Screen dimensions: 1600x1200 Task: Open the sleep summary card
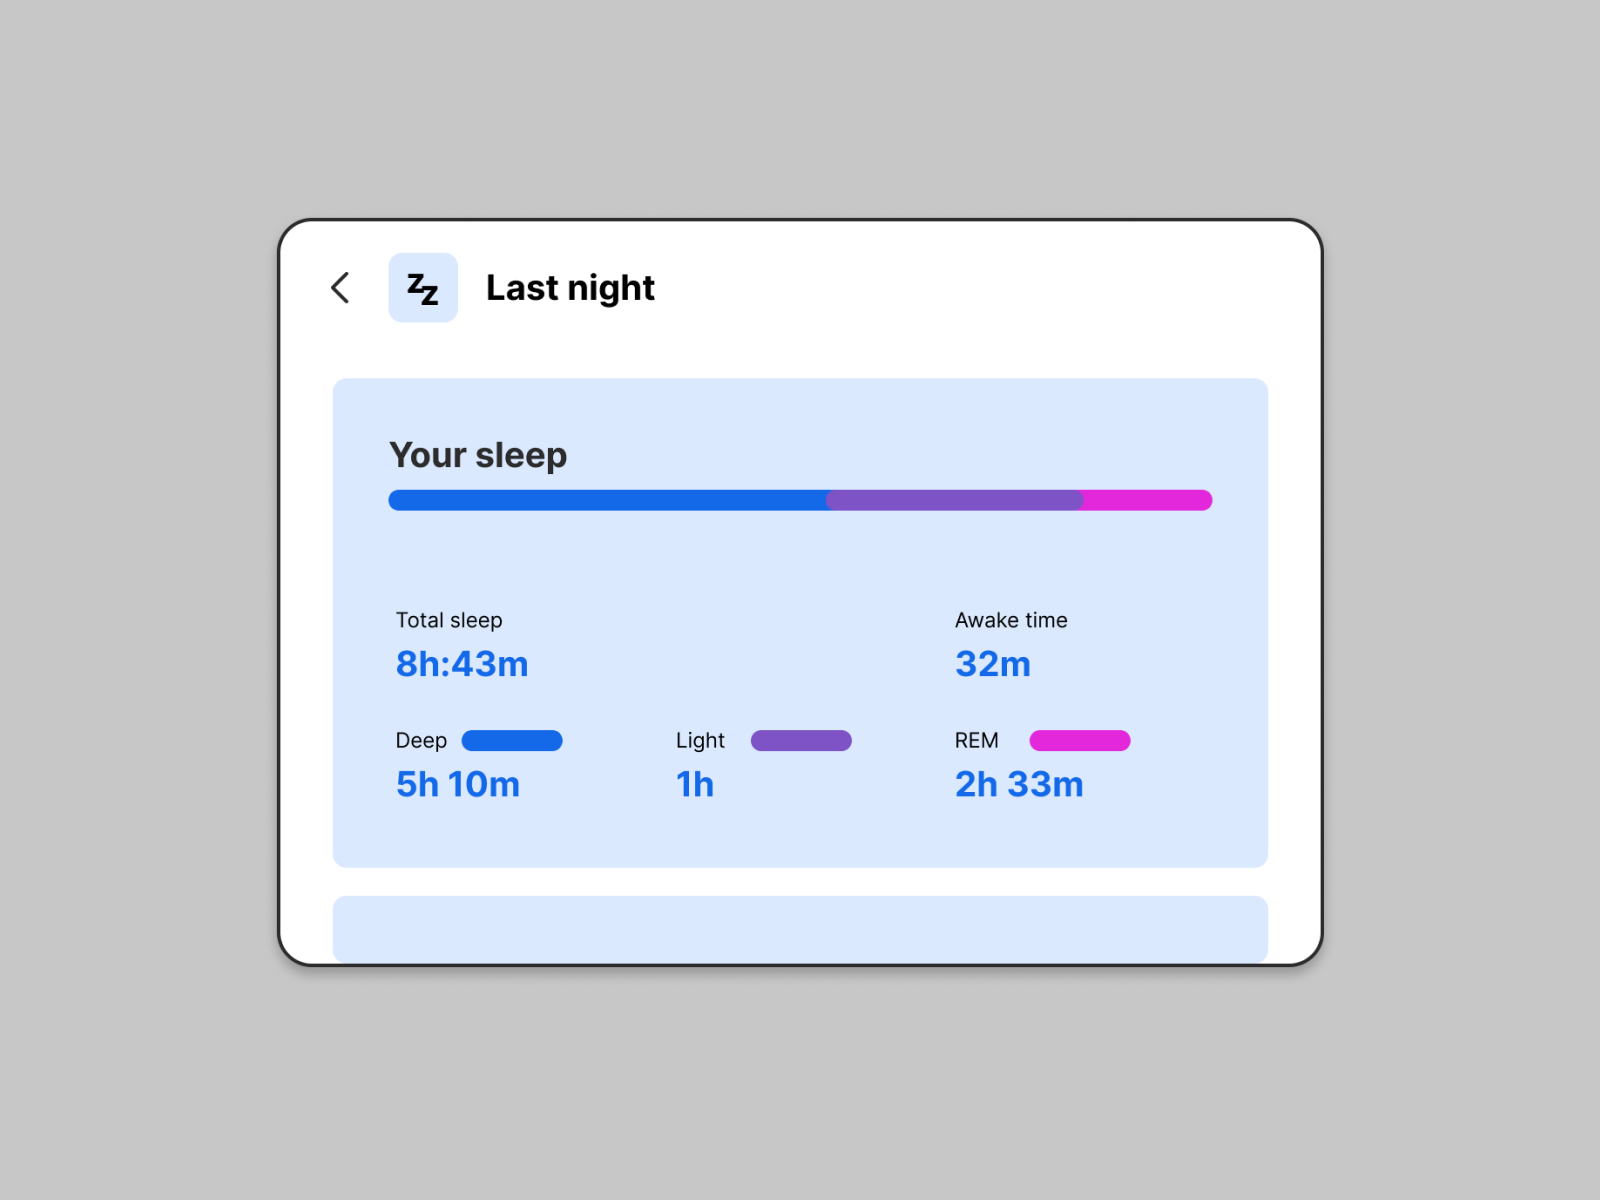click(800, 620)
